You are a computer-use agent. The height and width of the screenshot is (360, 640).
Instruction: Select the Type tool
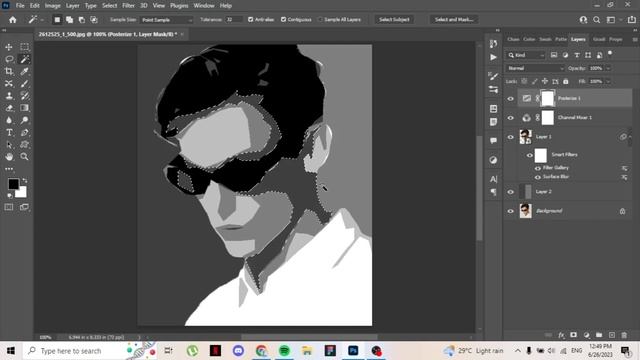point(9,132)
